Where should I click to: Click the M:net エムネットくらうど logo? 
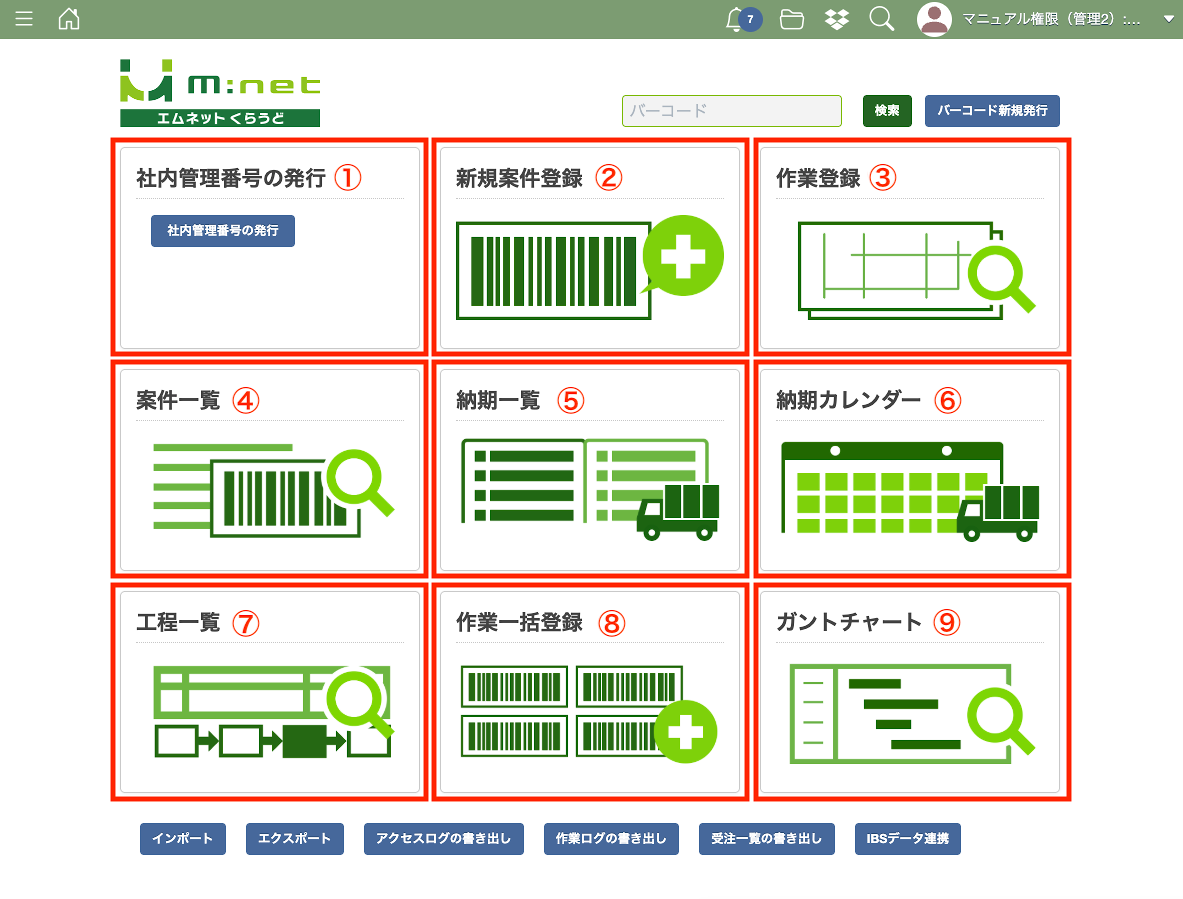click(220, 93)
